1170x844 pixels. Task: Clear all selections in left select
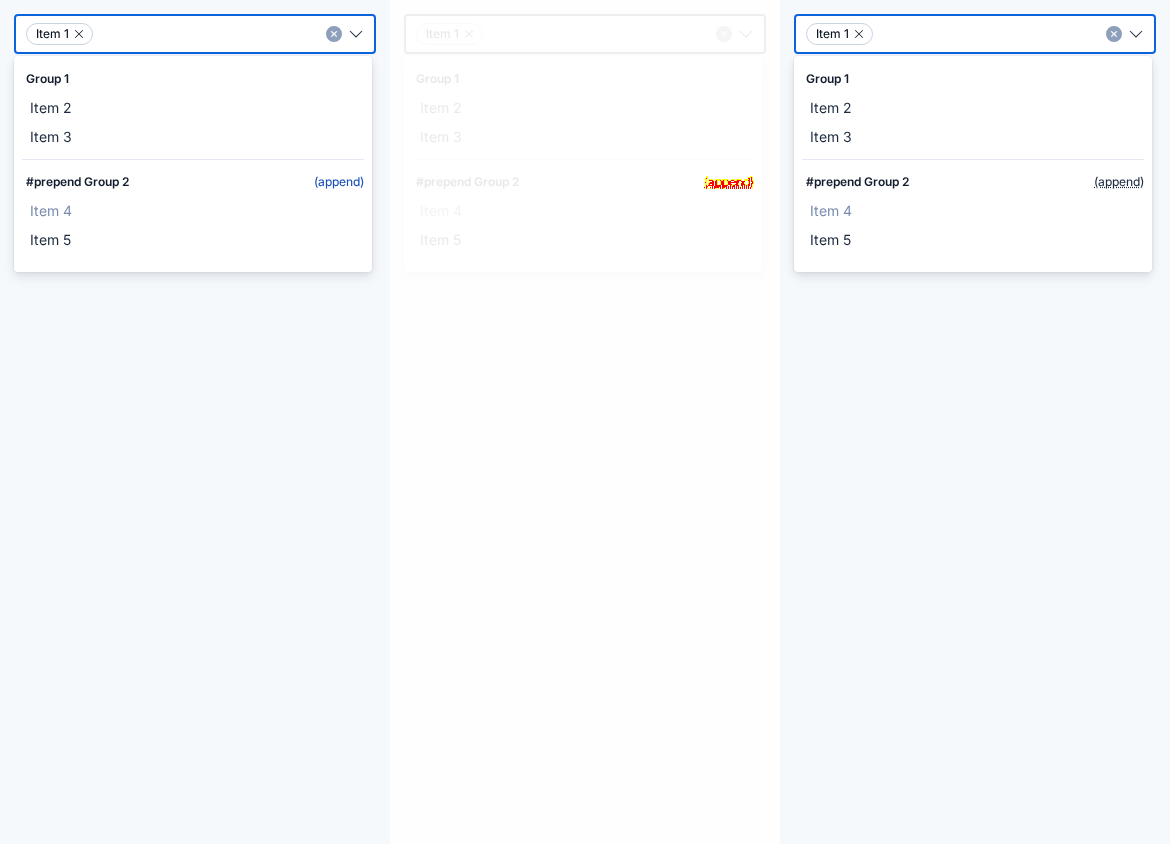[334, 34]
